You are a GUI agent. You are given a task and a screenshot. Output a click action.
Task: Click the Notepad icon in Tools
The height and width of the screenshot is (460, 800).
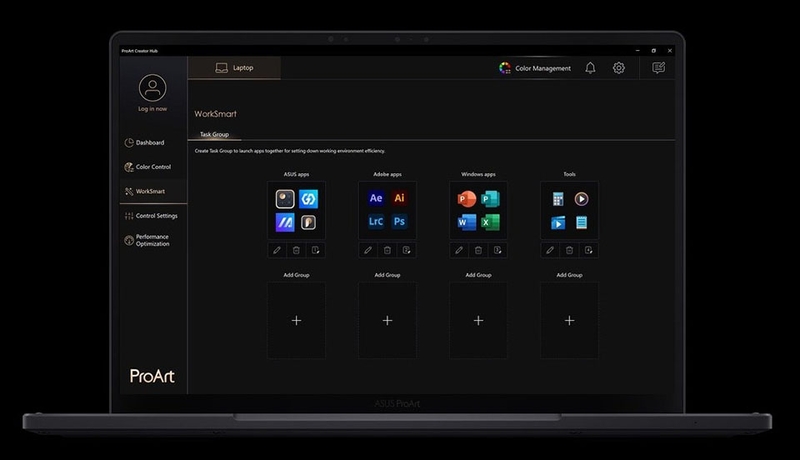coord(581,222)
